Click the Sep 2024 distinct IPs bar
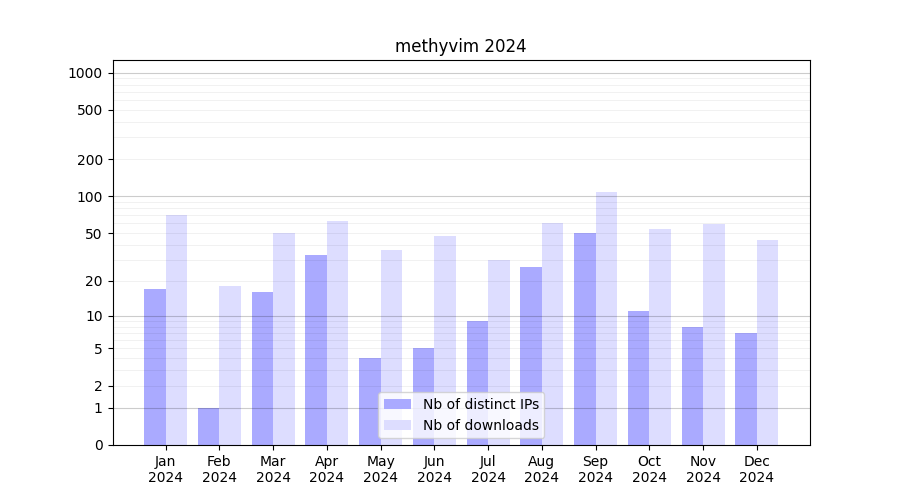This screenshot has height=500, width=900. [585, 339]
